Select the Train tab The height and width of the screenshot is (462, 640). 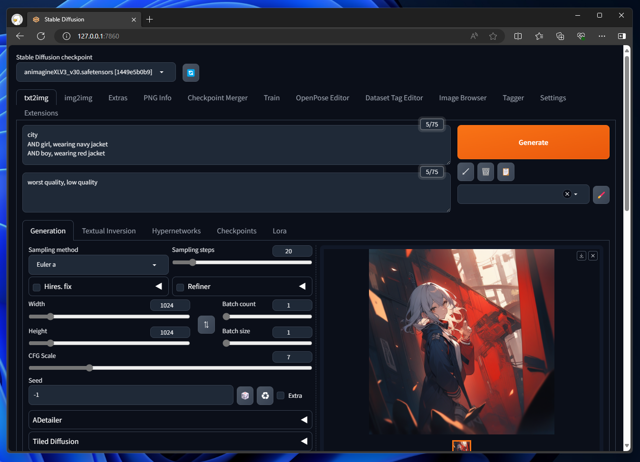click(272, 98)
